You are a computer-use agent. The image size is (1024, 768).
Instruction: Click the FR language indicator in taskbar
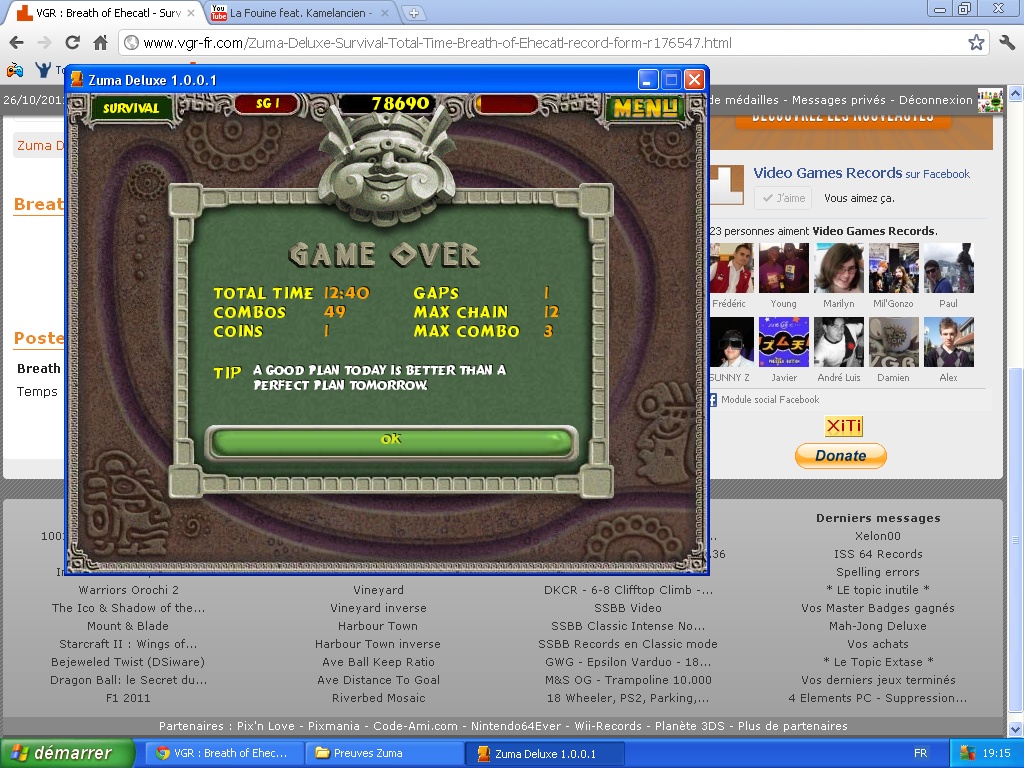click(x=919, y=753)
